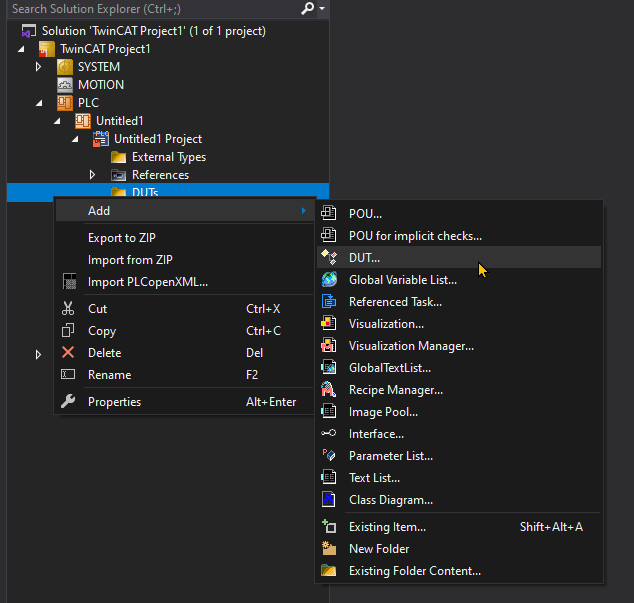Click the Copy pages icon
634x603 pixels.
(68, 330)
